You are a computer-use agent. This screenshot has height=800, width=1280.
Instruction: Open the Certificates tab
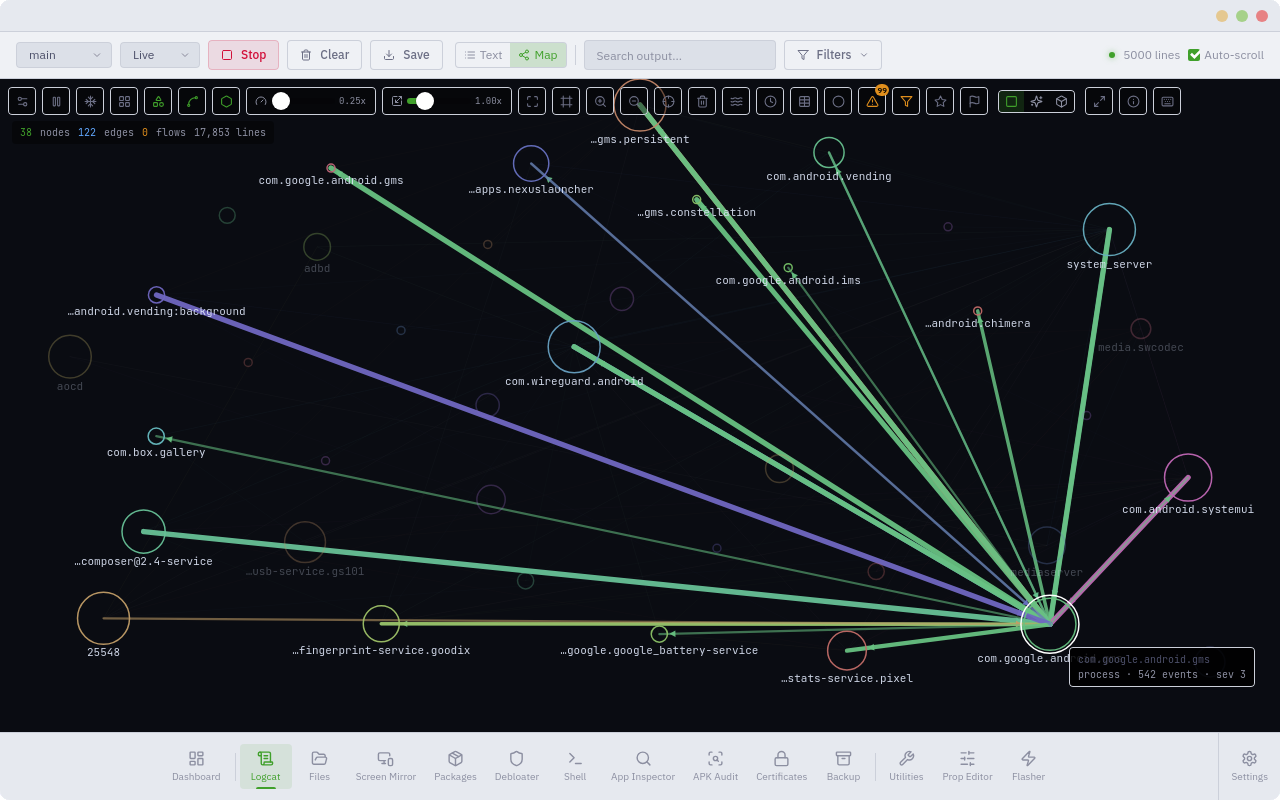click(x=782, y=766)
